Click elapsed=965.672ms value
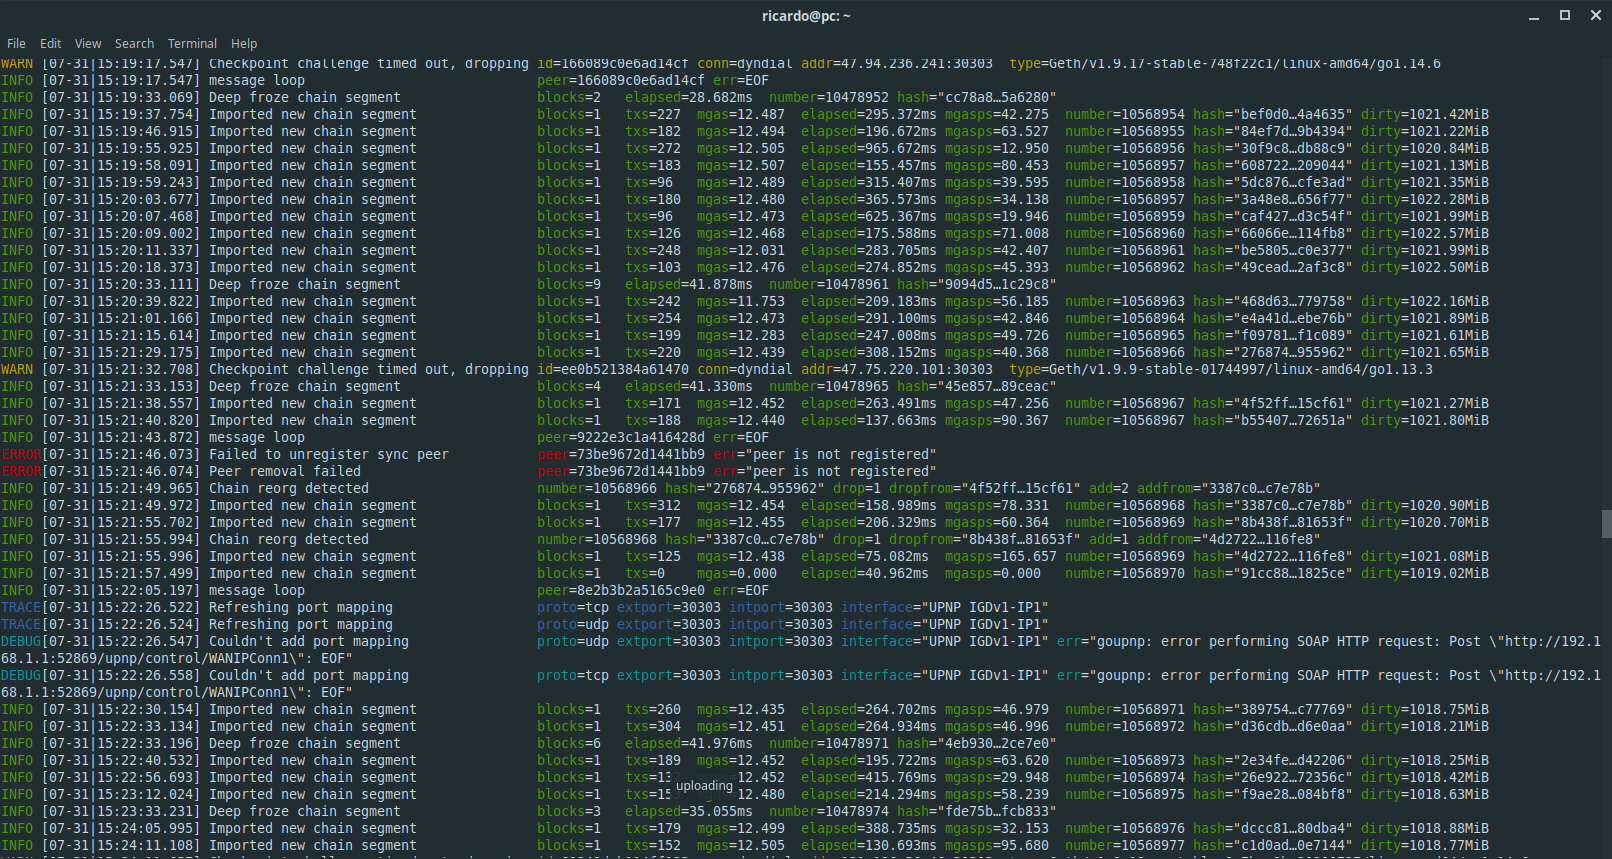 pos(869,148)
